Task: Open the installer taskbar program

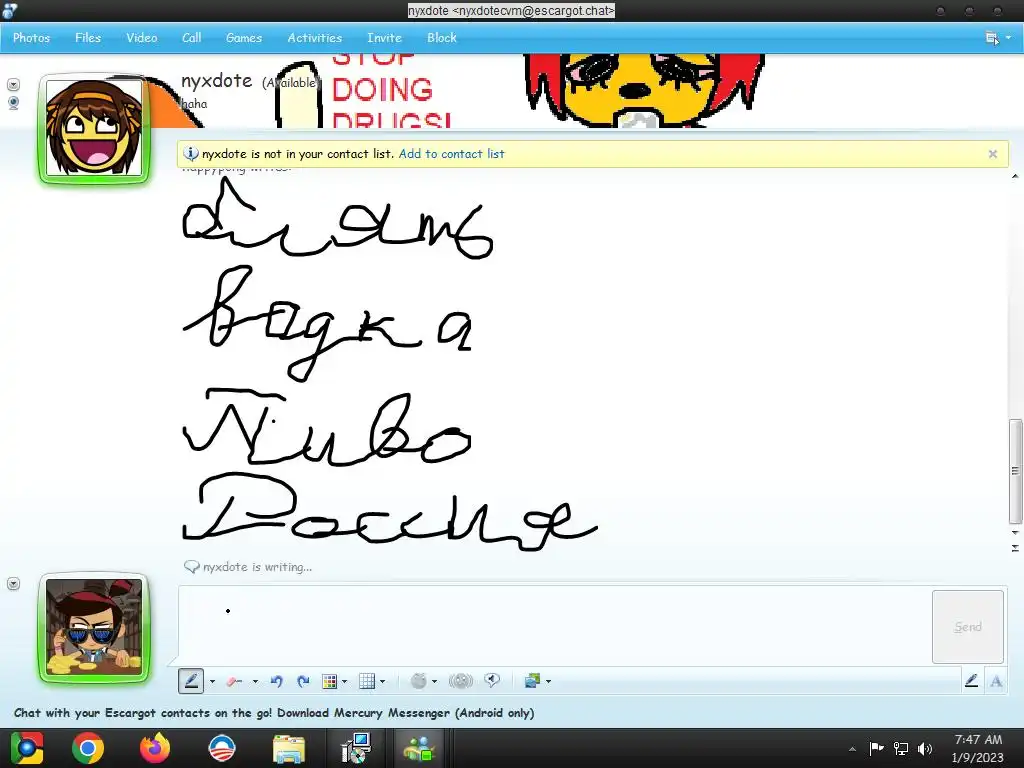Action: click(356, 748)
